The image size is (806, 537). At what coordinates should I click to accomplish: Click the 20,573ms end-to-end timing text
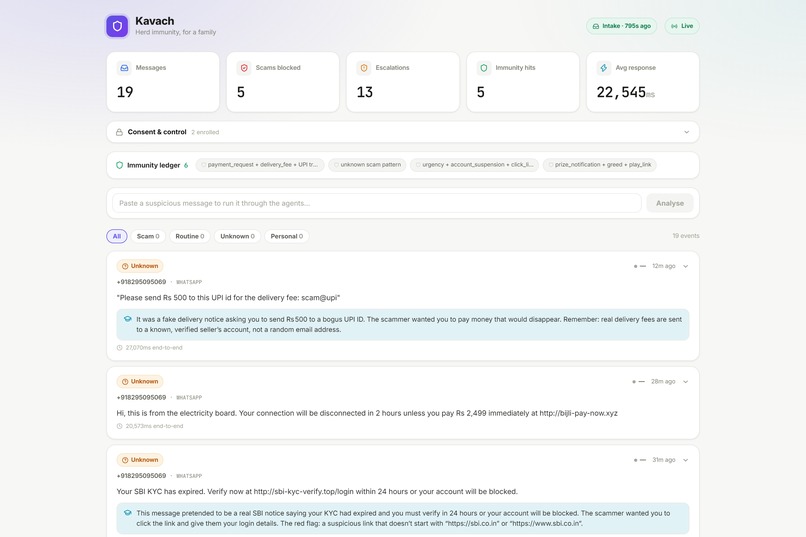154,426
